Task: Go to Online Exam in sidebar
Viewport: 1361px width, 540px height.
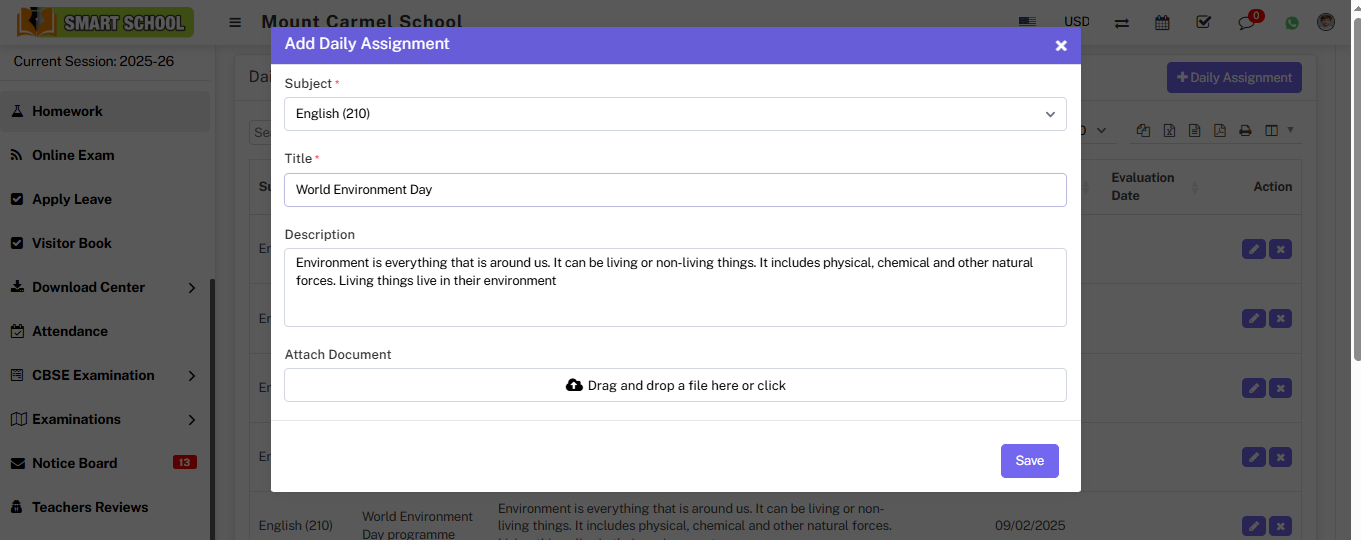Action: click(x=73, y=155)
